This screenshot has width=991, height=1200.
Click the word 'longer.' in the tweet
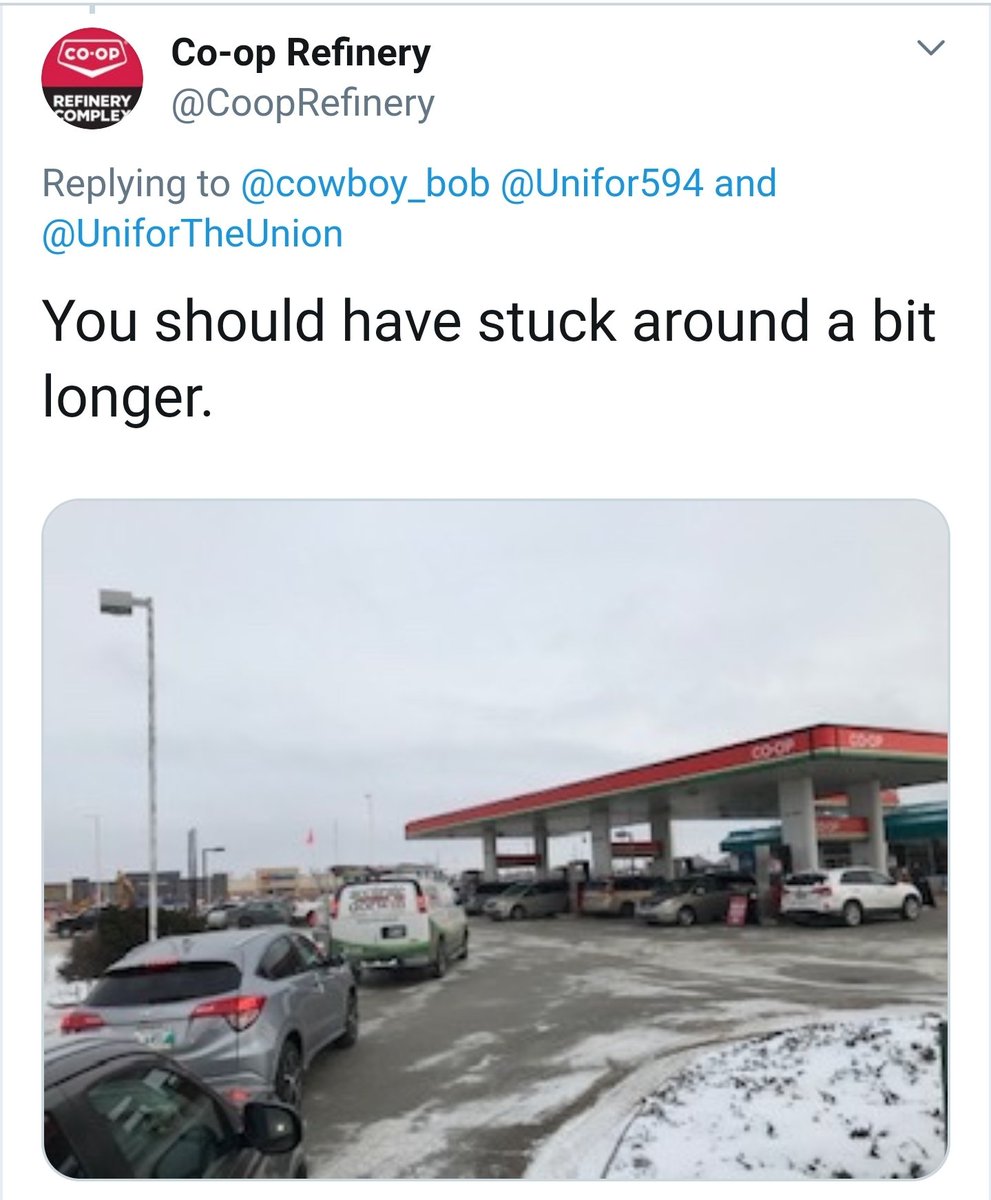[127, 398]
